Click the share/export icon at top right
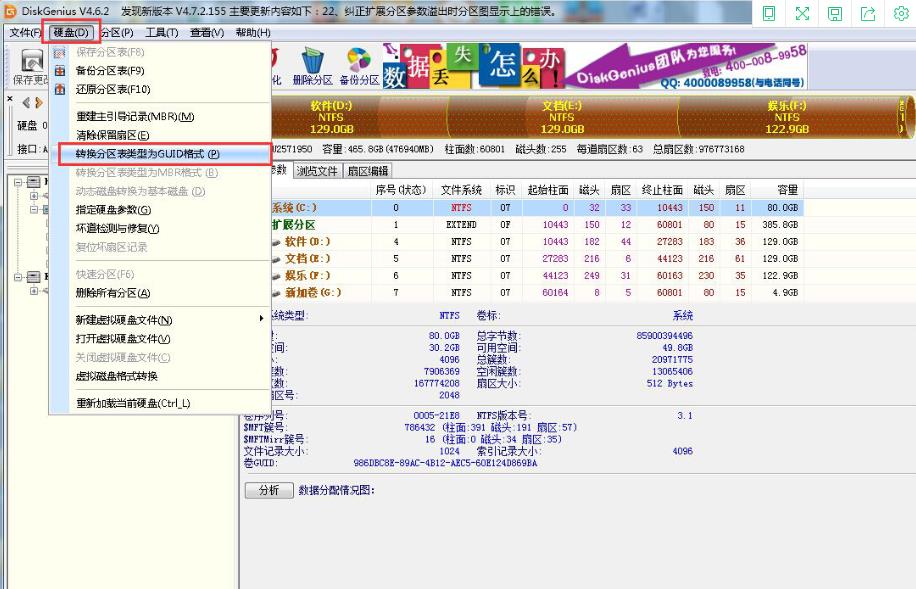Screen dimensions: 916x589 coord(868,13)
